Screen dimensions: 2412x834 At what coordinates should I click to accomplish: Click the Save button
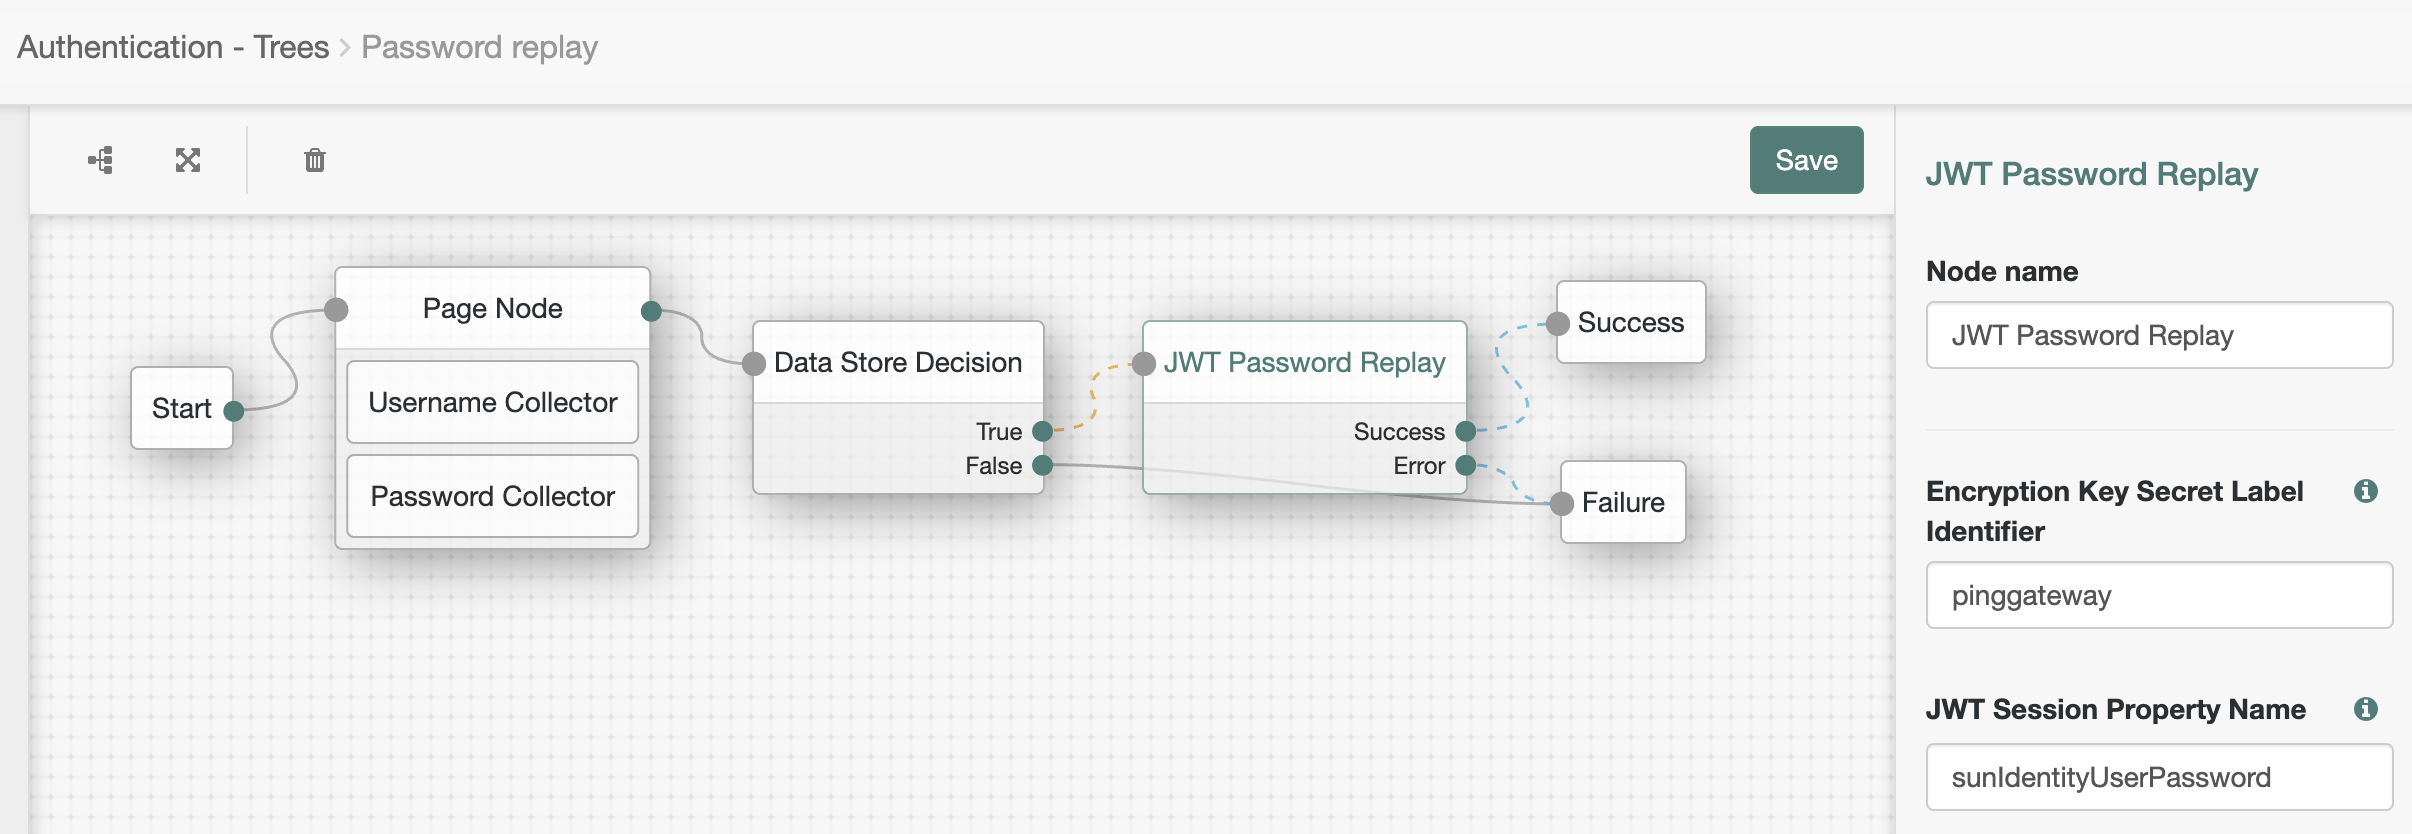click(1806, 160)
